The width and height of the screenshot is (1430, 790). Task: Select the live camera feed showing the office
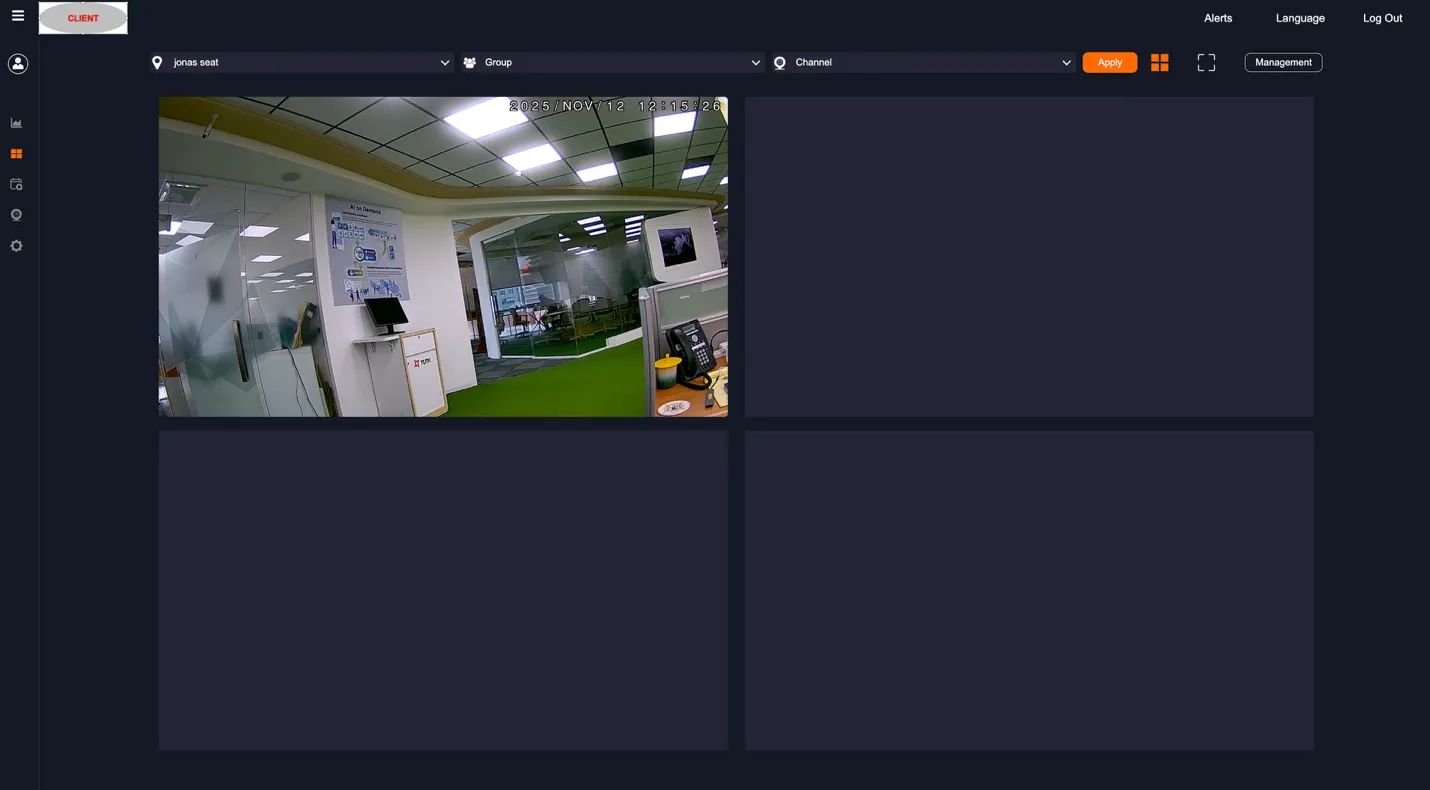click(443, 256)
